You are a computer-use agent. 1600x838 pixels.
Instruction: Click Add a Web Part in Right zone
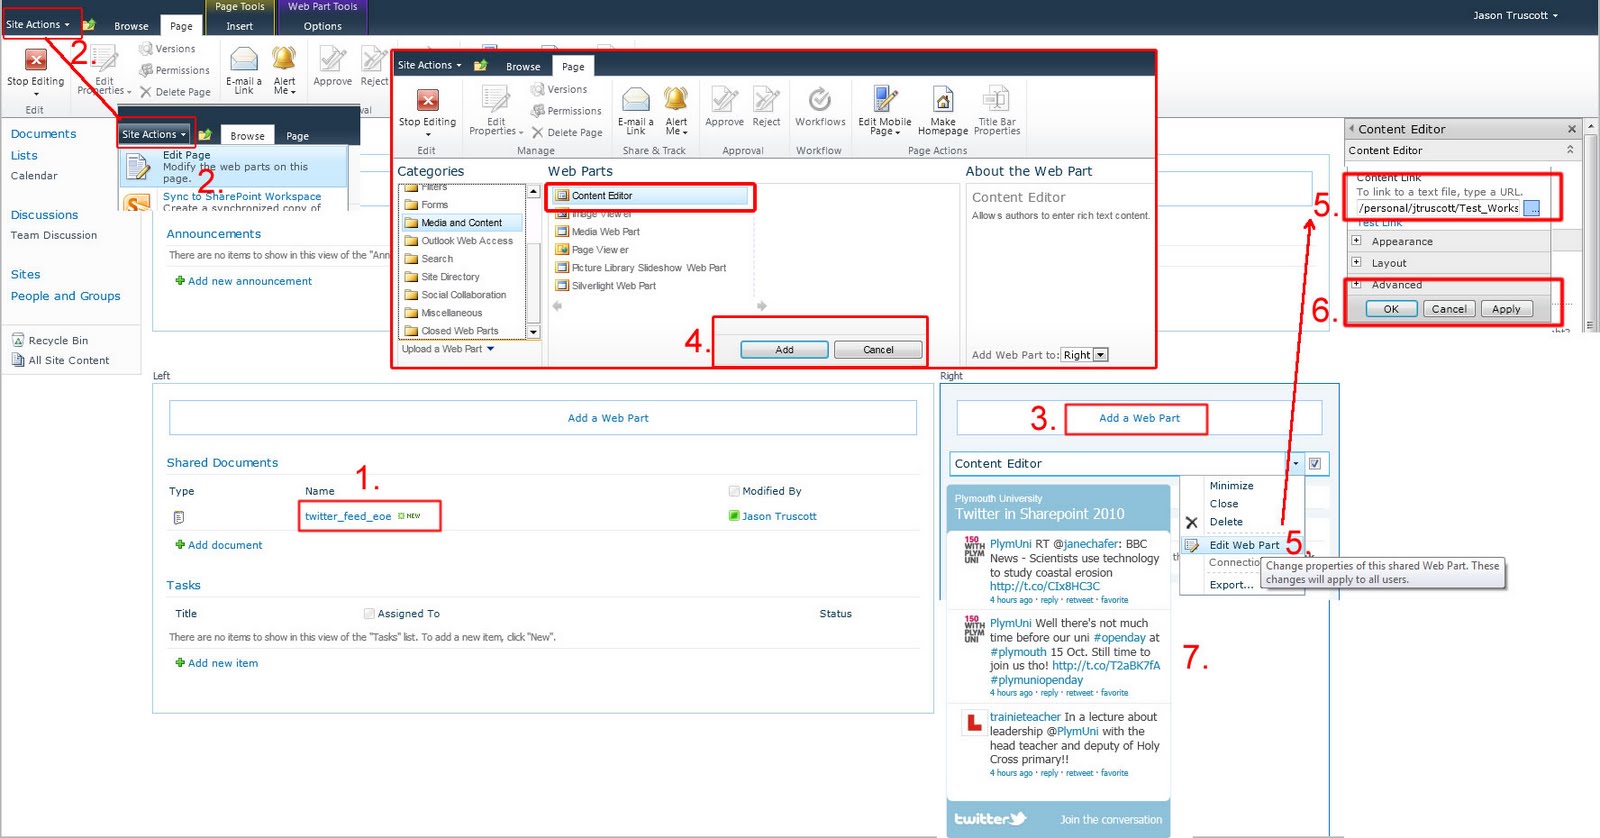pyautogui.click(x=1139, y=418)
